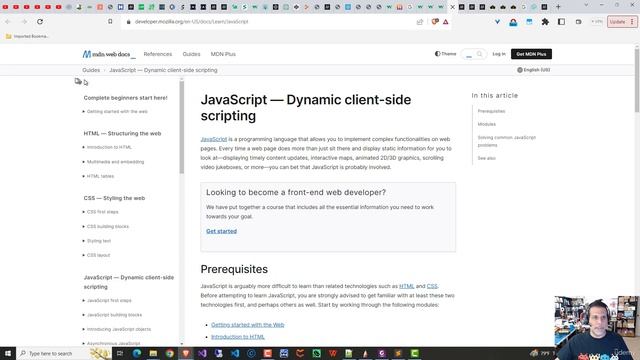
Task: Close the active MDN tab
Action: tap(452, 7)
